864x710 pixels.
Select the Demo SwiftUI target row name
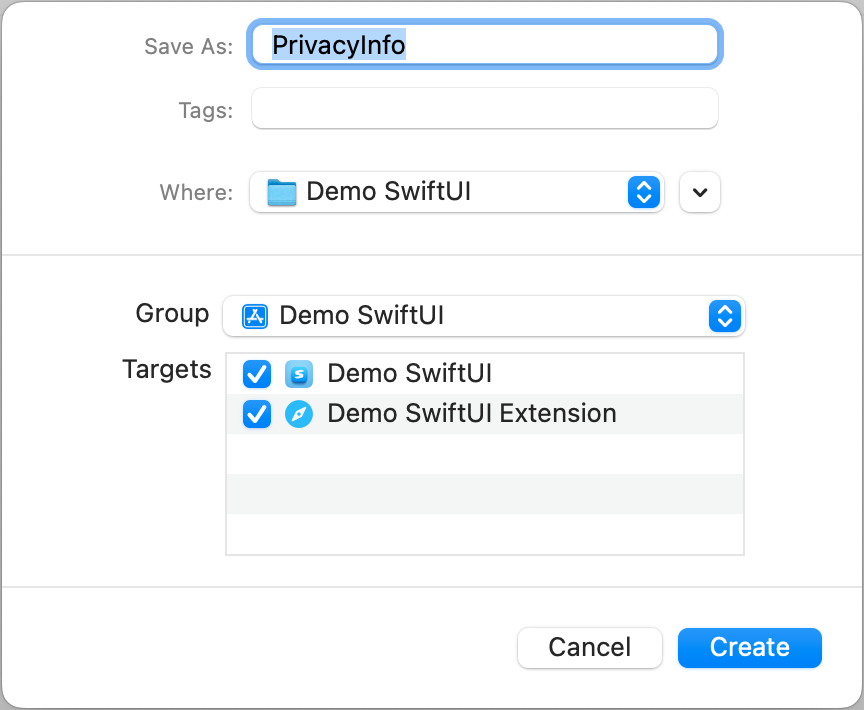click(409, 374)
